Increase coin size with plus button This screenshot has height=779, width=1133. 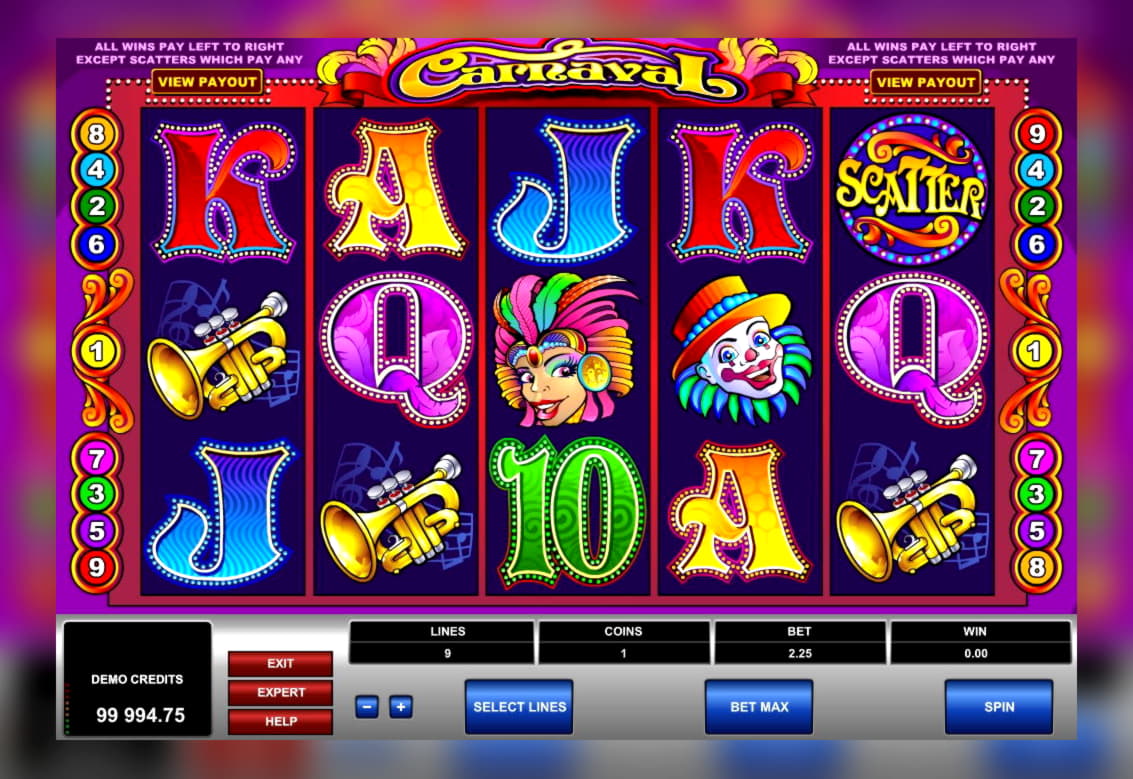(x=401, y=706)
